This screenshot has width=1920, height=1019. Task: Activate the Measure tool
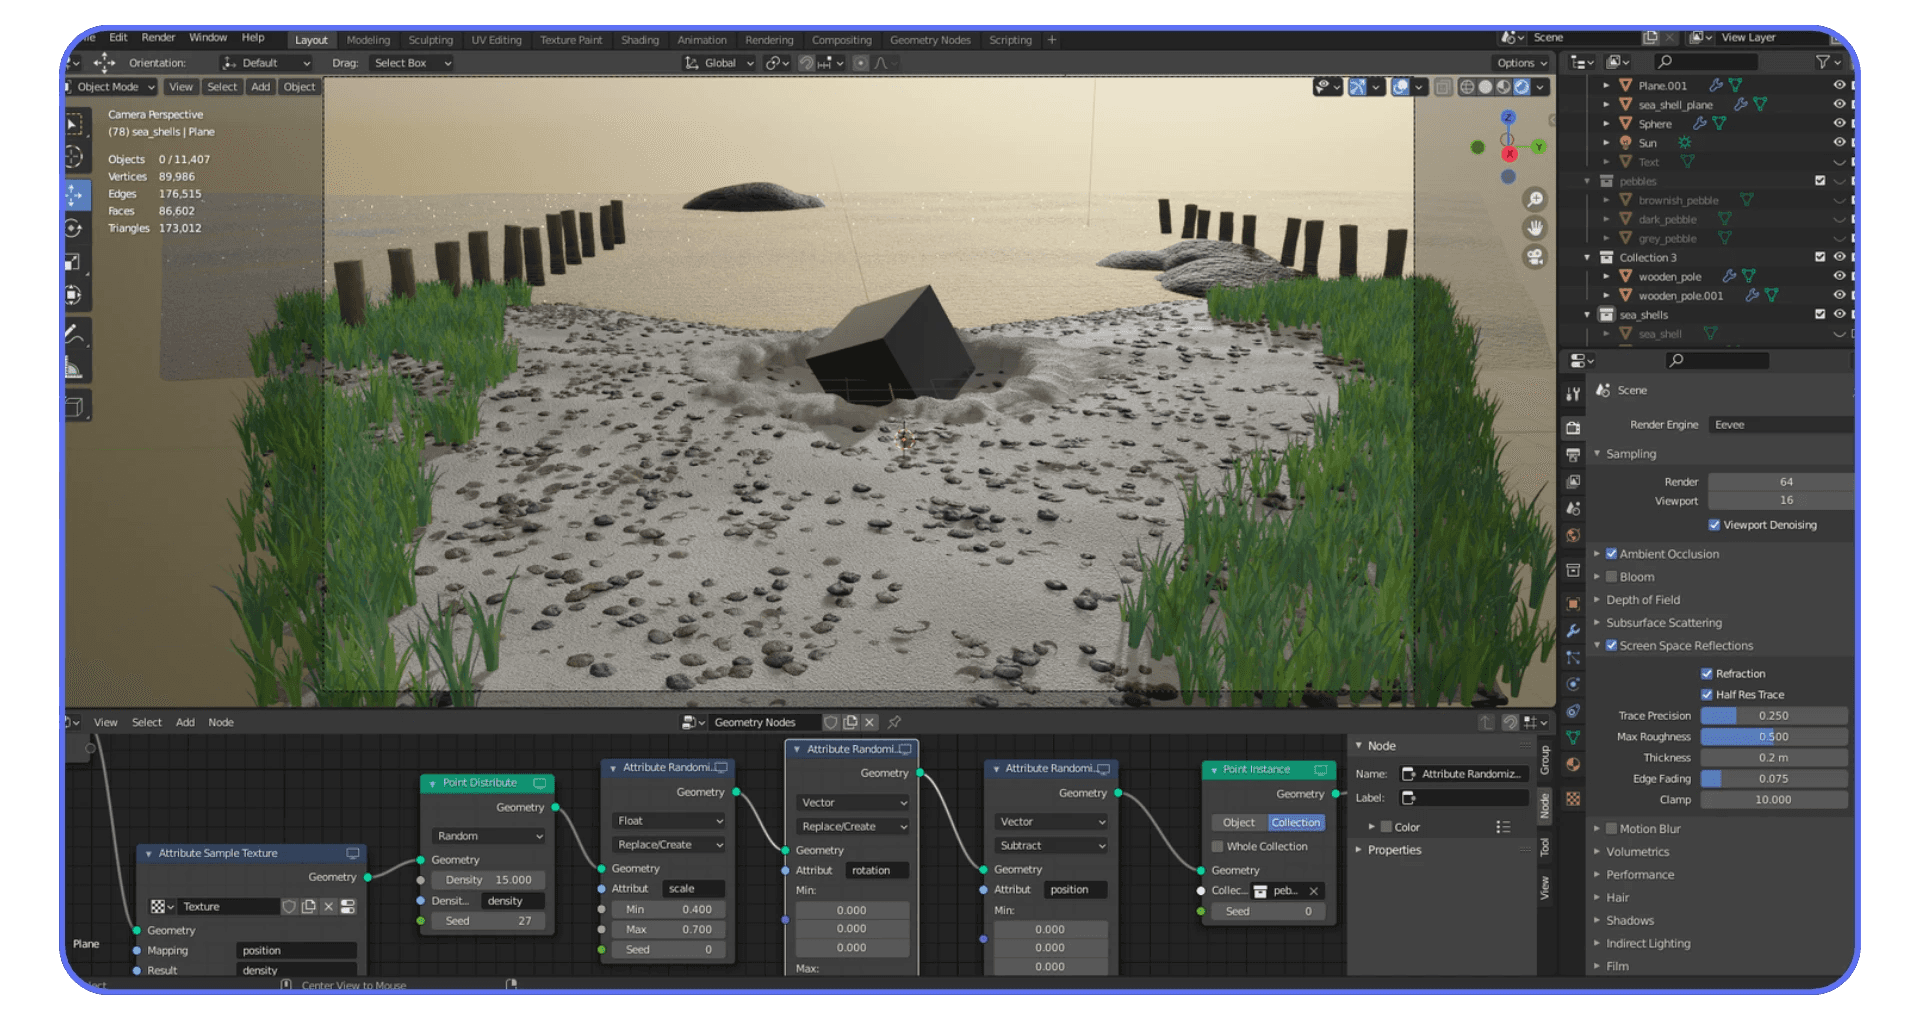tap(75, 368)
